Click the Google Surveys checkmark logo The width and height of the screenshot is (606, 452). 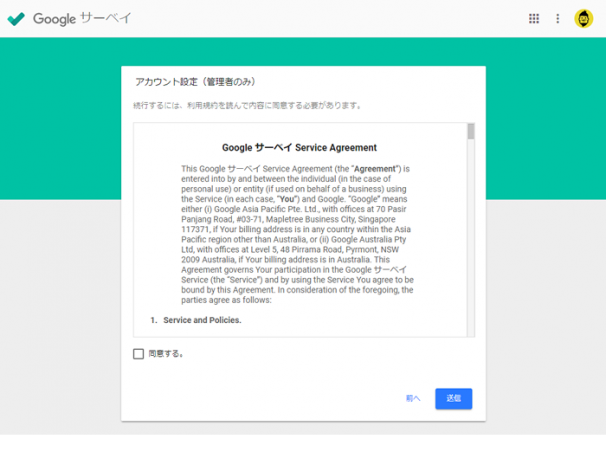click(16, 19)
